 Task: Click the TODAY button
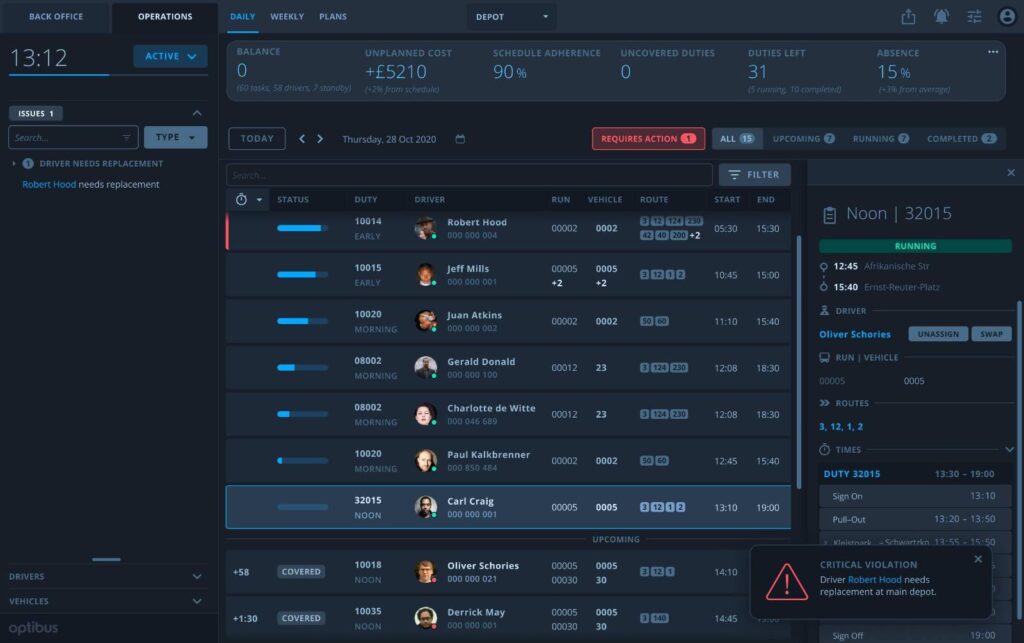click(257, 138)
